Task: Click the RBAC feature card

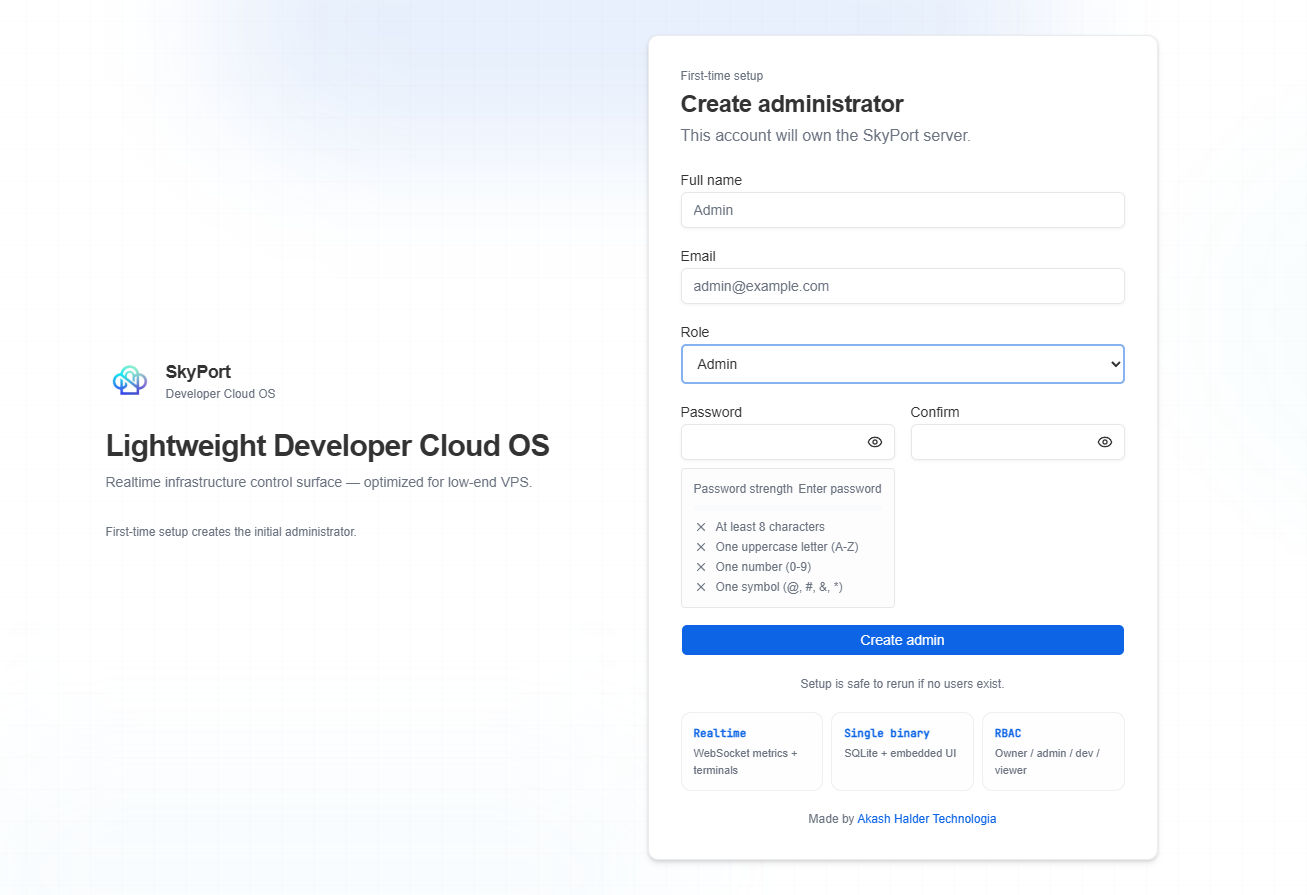Action: point(1053,751)
